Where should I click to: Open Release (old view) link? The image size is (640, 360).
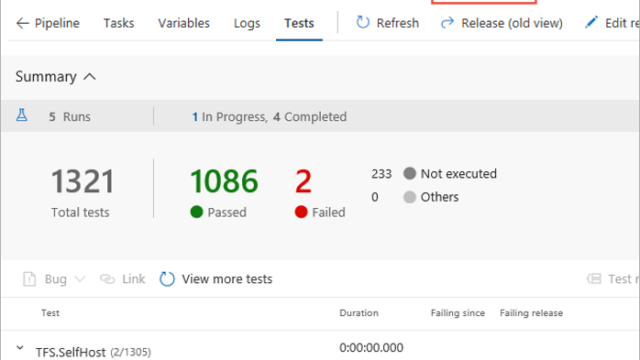[x=512, y=23]
